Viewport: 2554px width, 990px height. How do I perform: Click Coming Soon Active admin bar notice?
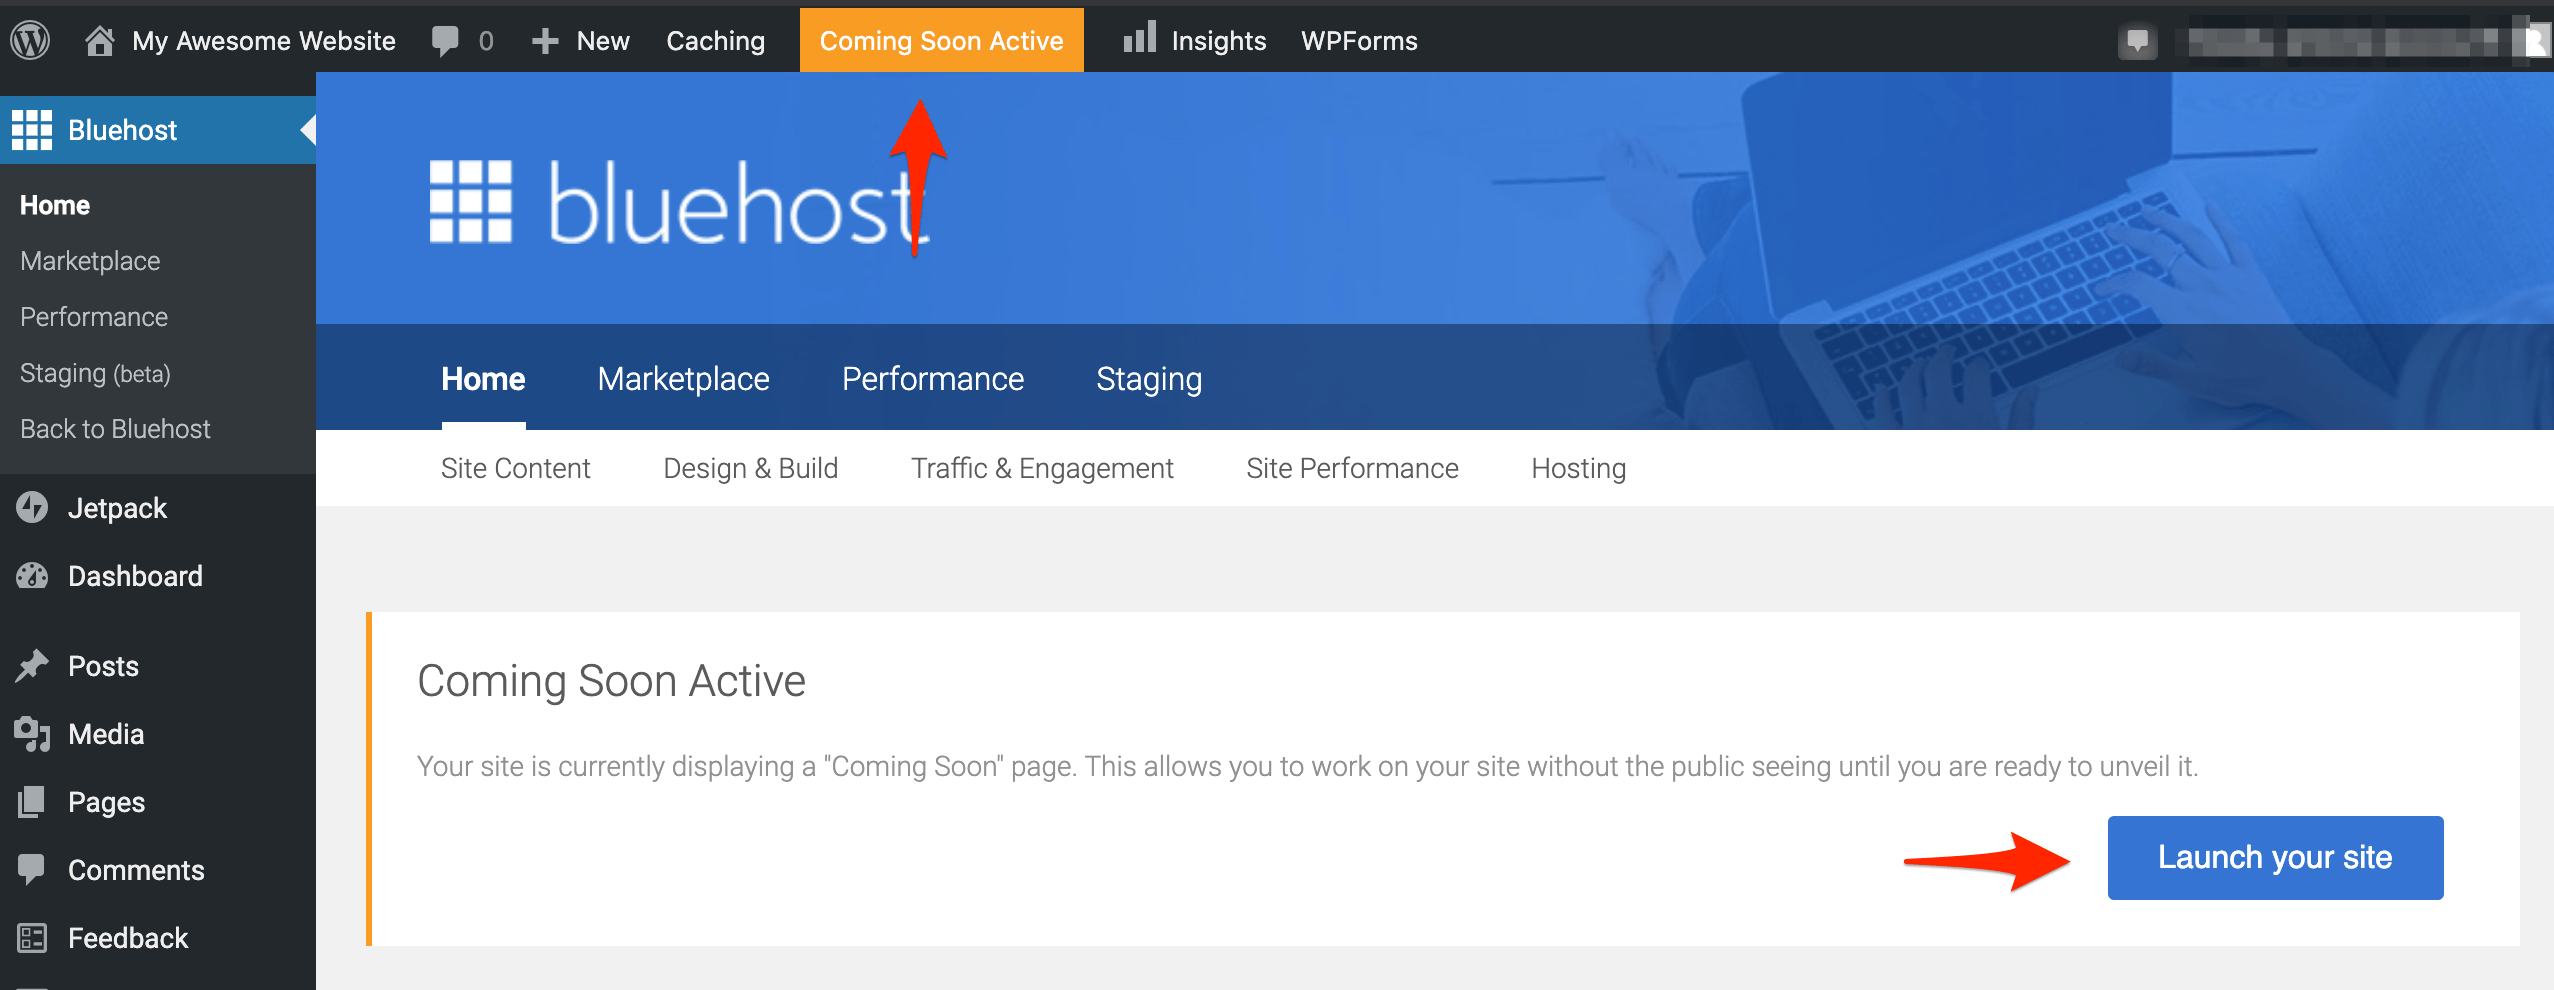pyautogui.click(x=942, y=41)
